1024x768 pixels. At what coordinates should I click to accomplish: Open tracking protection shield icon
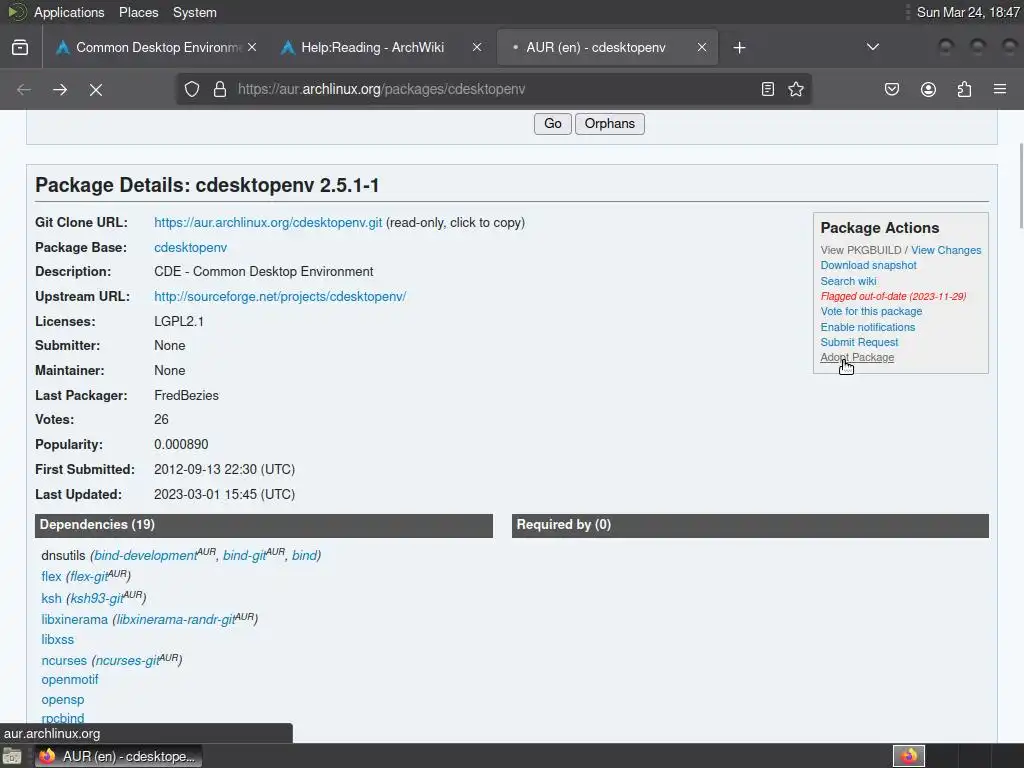(191, 89)
